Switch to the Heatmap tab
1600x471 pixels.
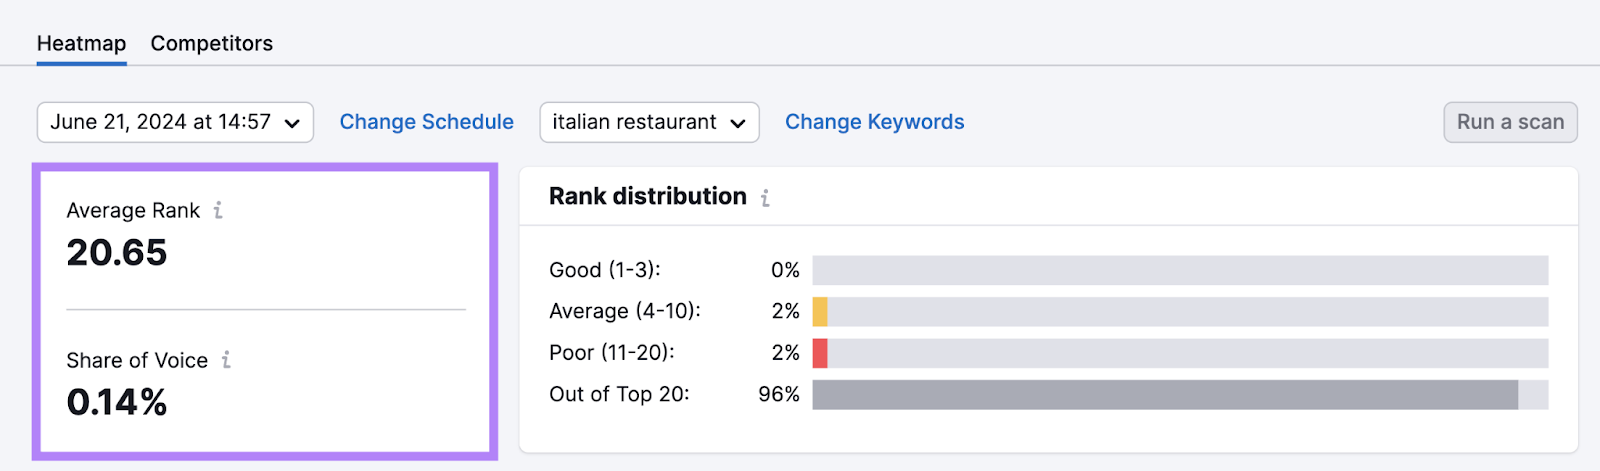pyautogui.click(x=81, y=44)
